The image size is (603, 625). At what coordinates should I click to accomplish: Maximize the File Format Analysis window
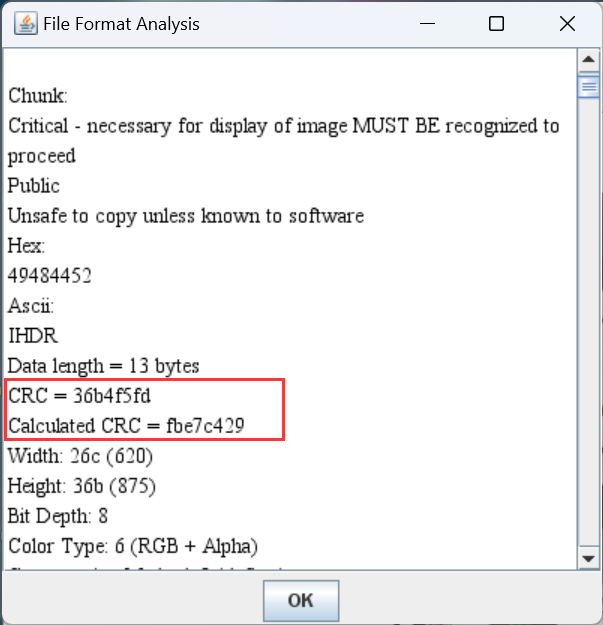point(496,24)
